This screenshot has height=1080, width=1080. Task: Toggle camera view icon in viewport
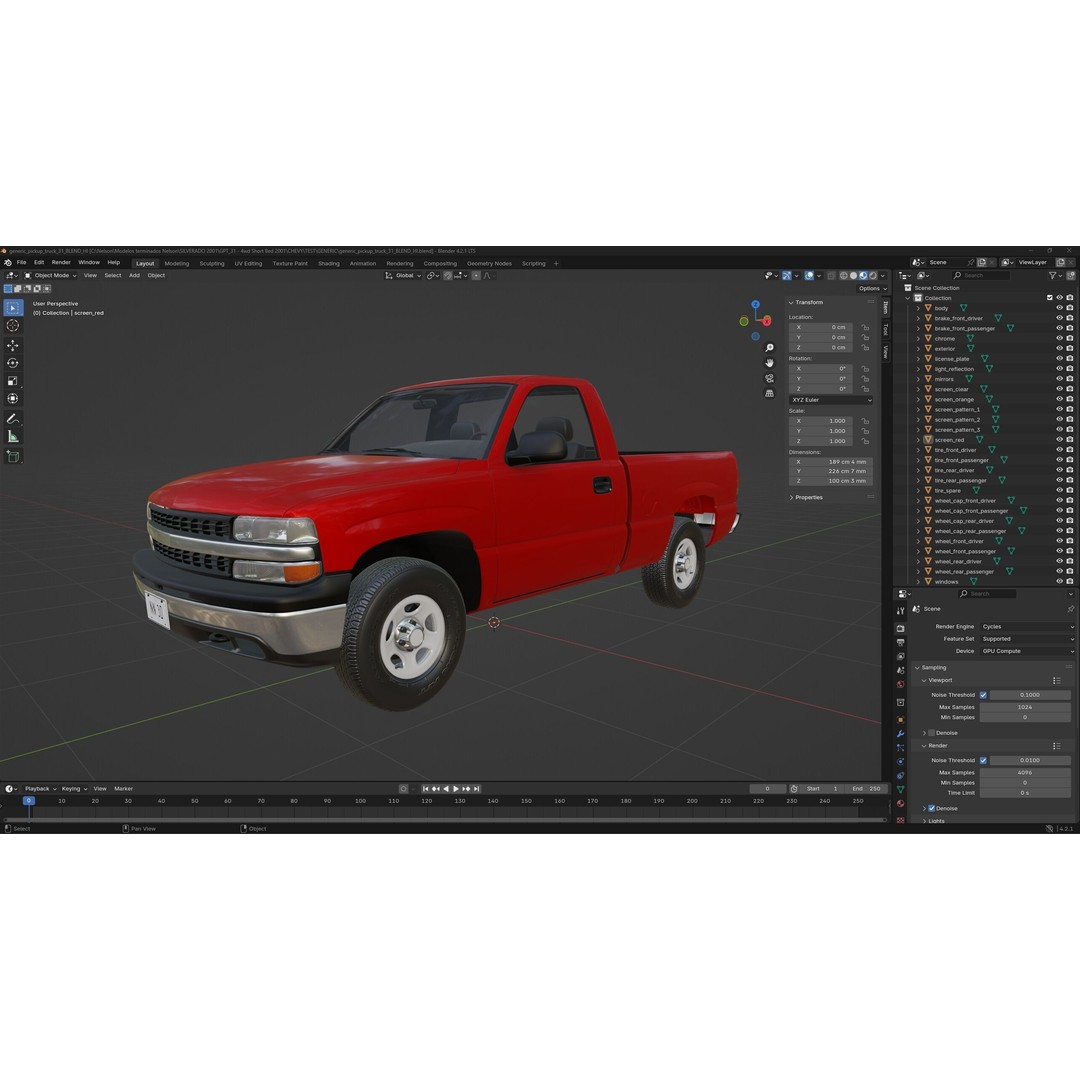click(769, 378)
